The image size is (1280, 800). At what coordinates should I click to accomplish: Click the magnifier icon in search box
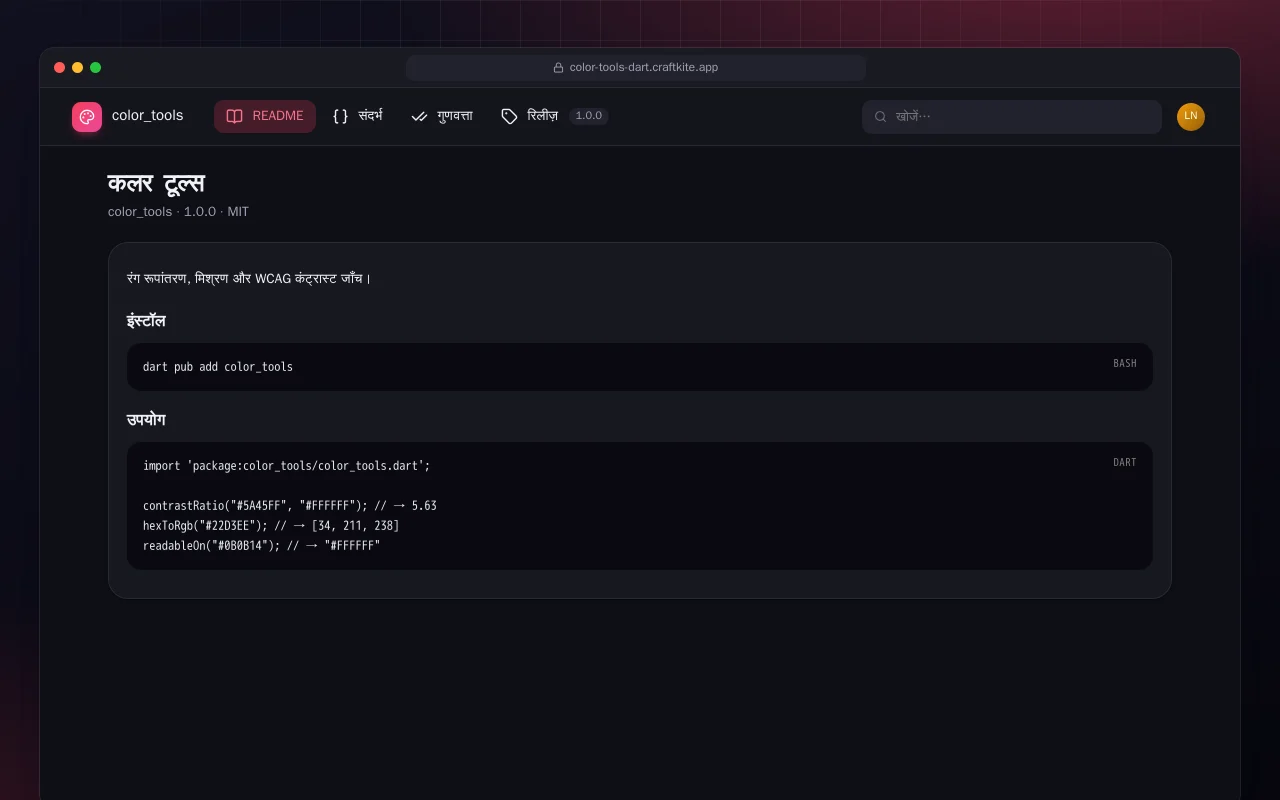[881, 116]
